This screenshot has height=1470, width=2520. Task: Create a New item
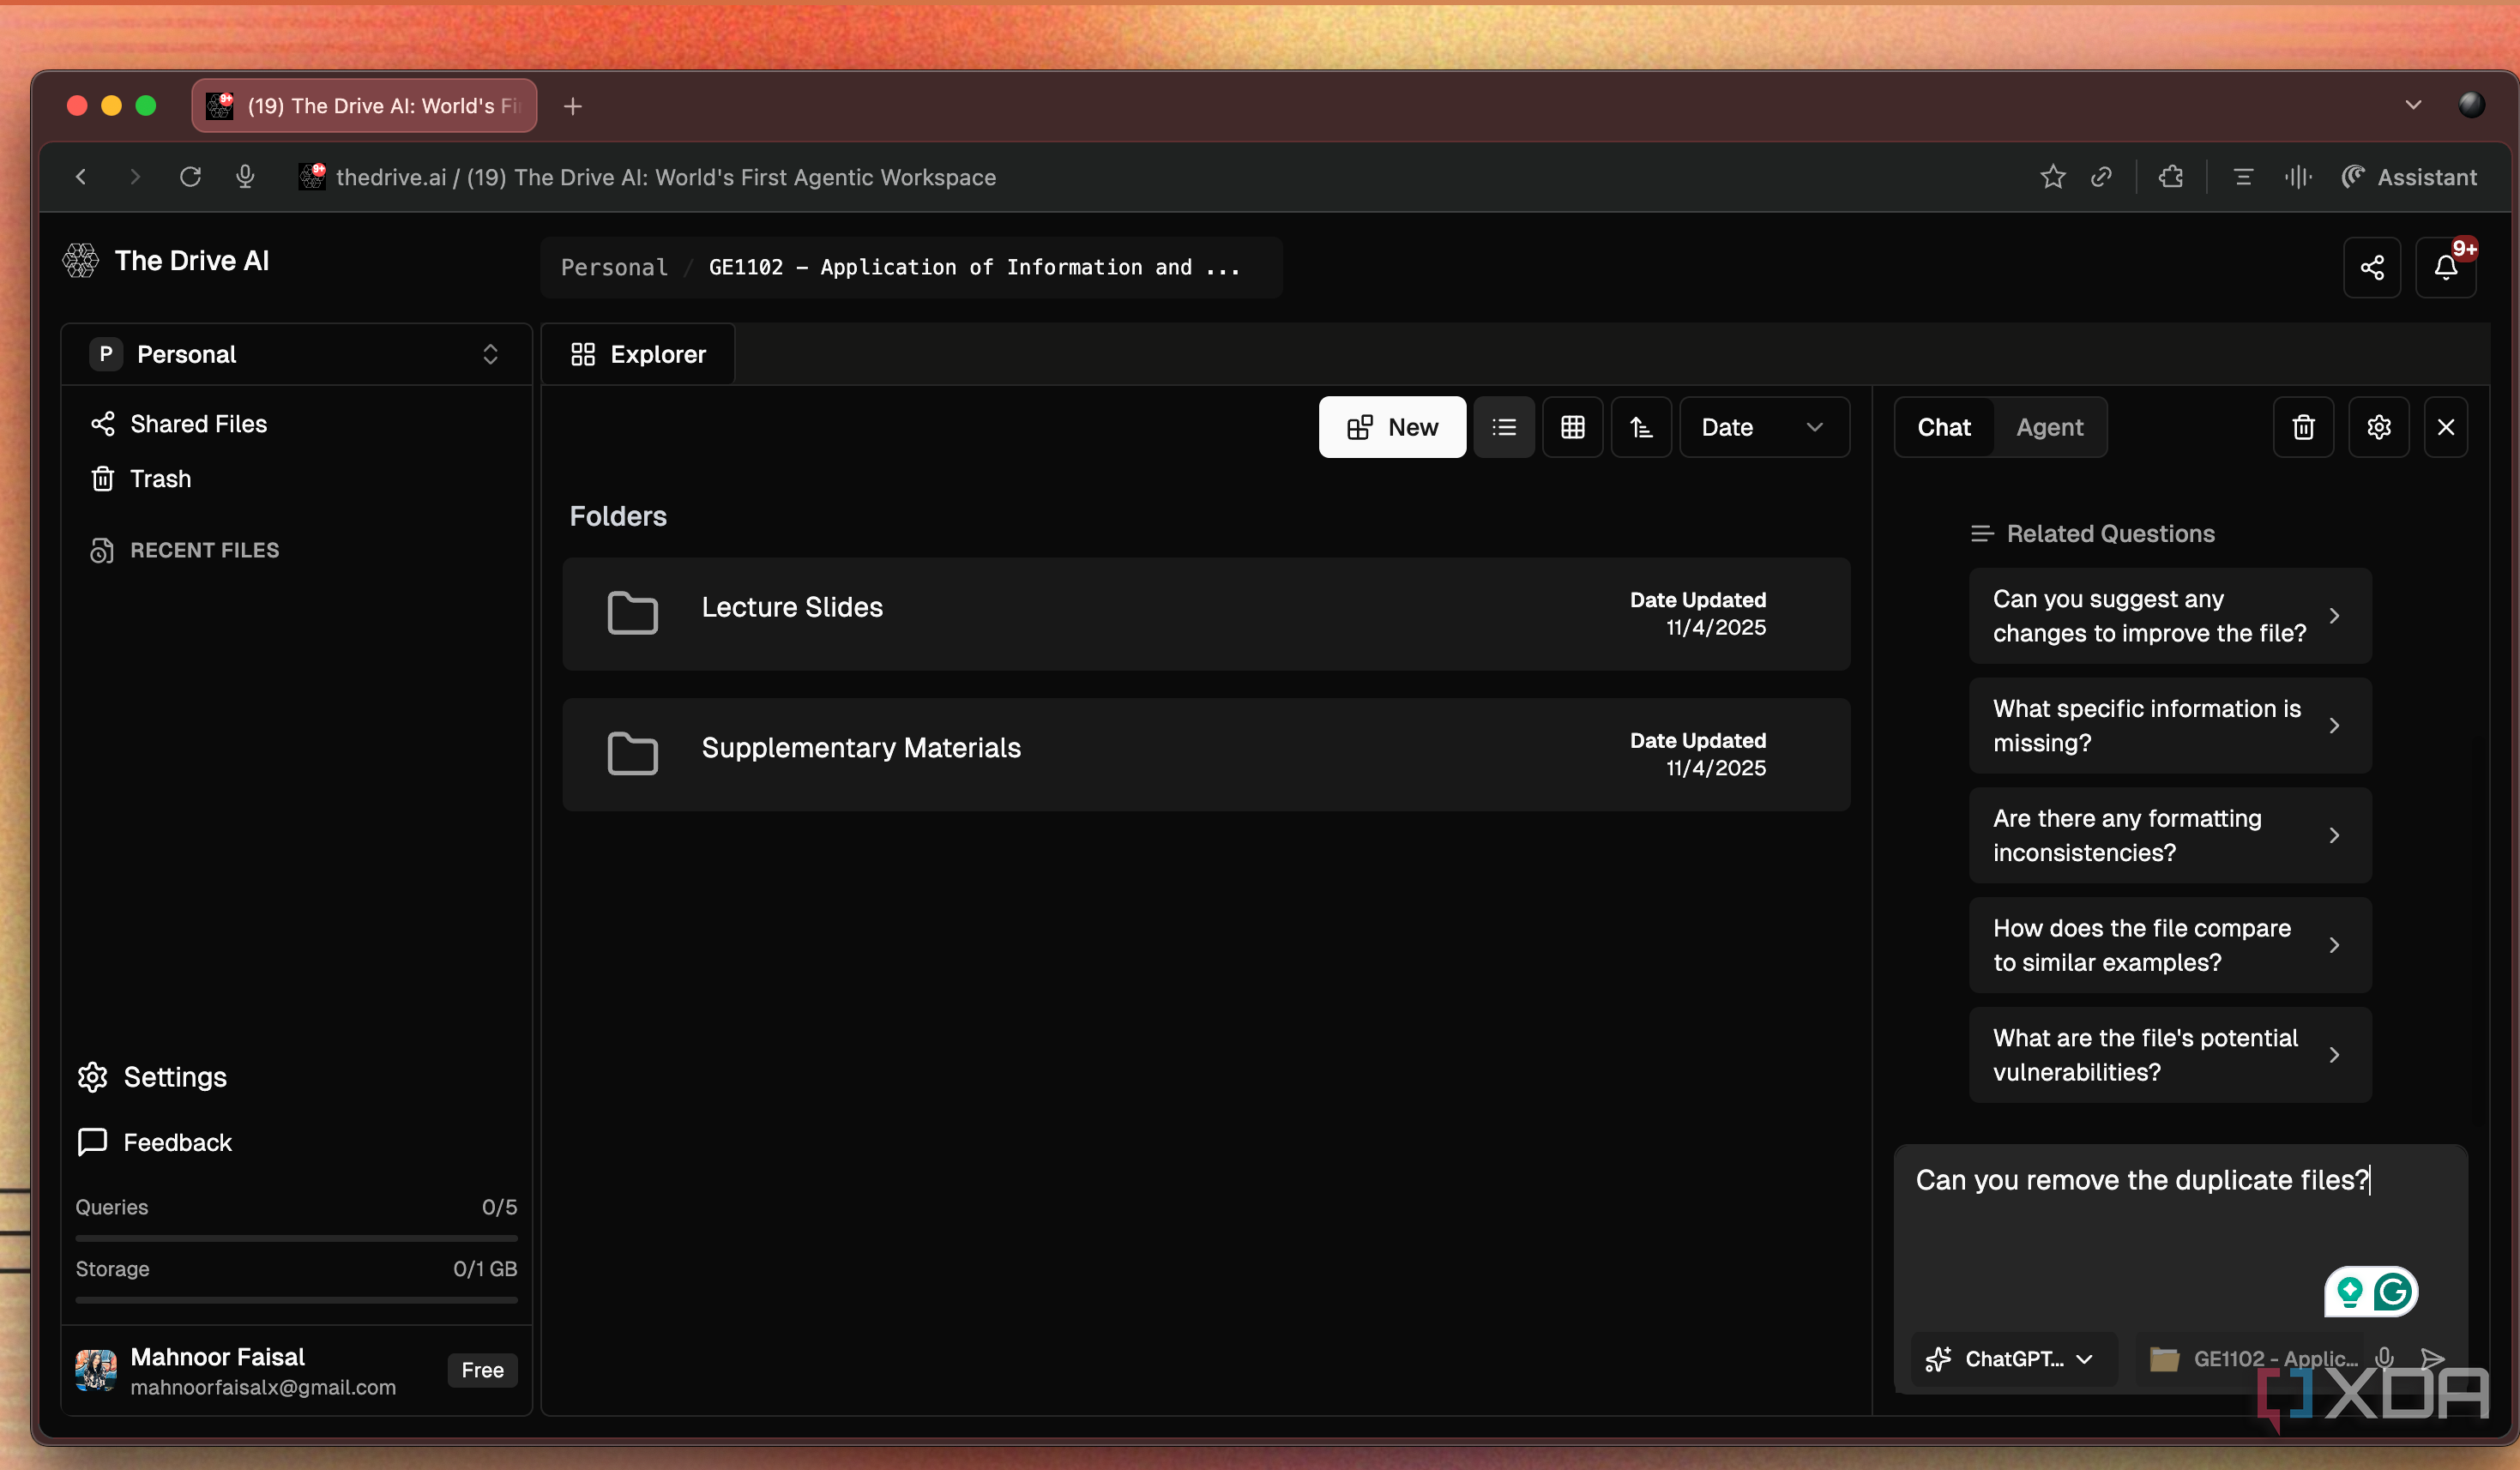pos(1392,427)
